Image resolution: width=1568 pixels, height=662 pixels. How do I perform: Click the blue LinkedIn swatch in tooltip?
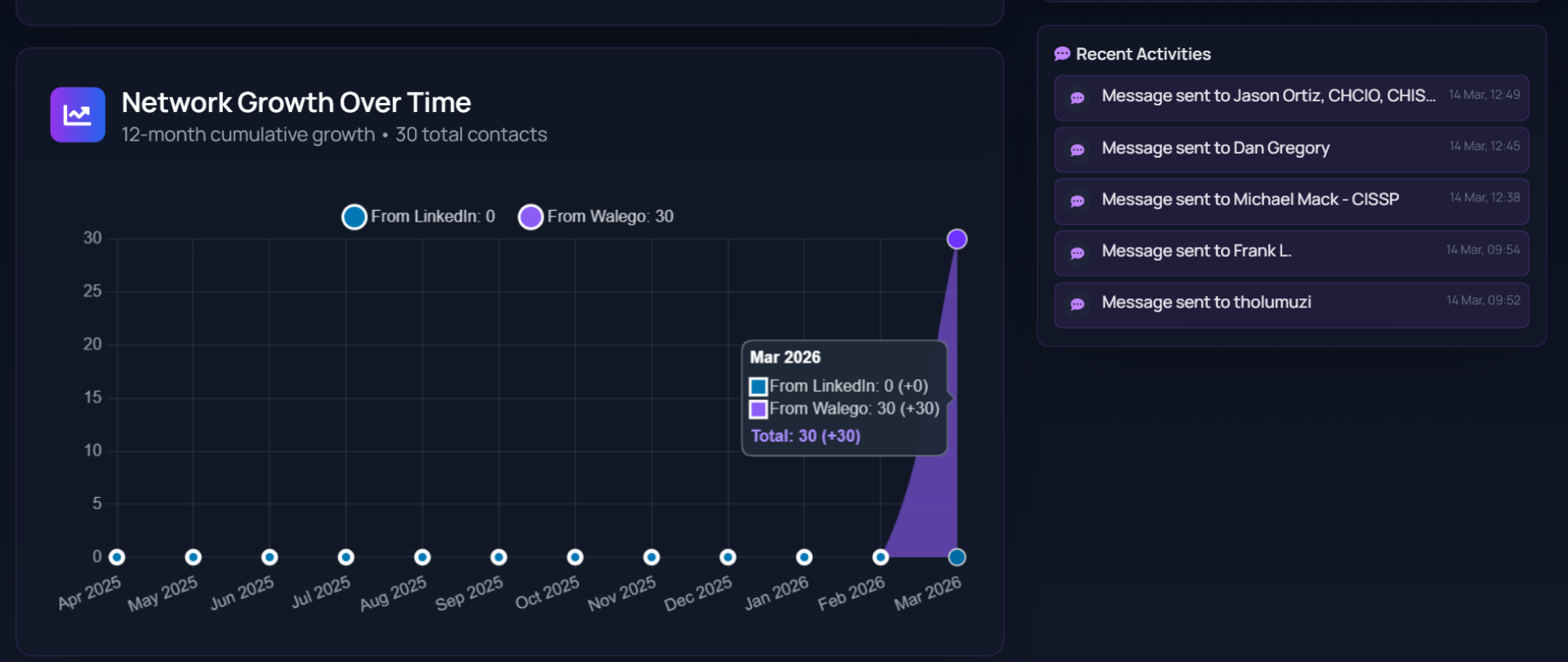point(758,386)
